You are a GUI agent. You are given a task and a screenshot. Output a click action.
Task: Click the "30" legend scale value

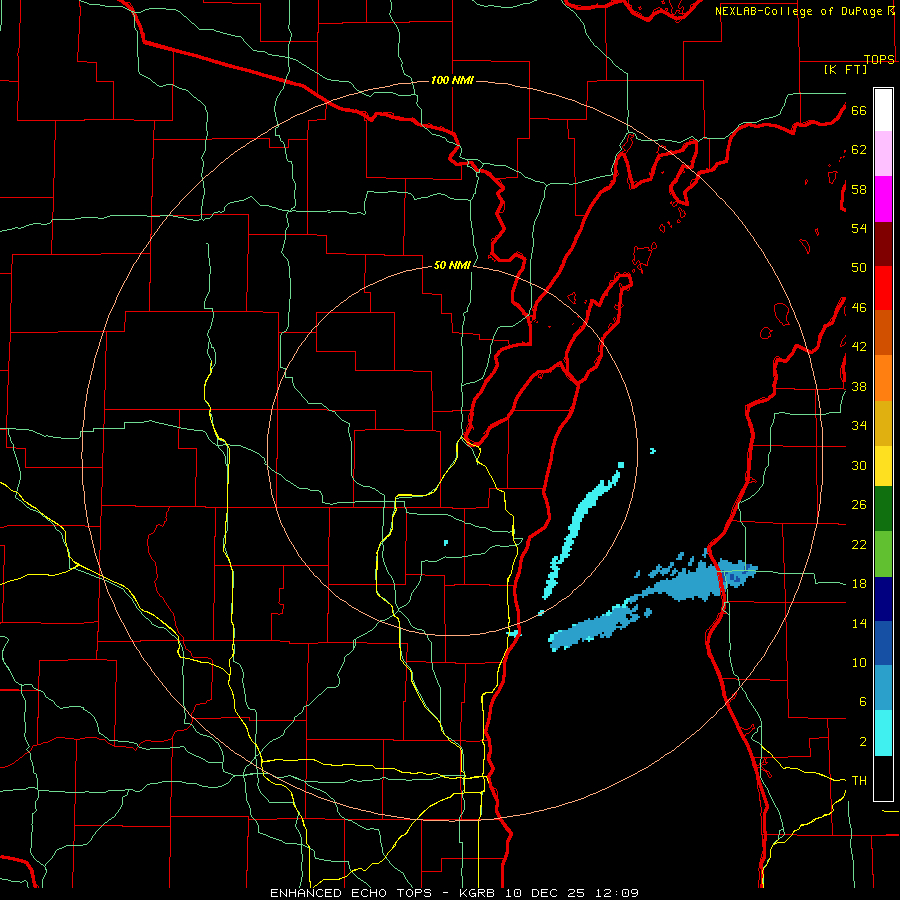(x=859, y=465)
